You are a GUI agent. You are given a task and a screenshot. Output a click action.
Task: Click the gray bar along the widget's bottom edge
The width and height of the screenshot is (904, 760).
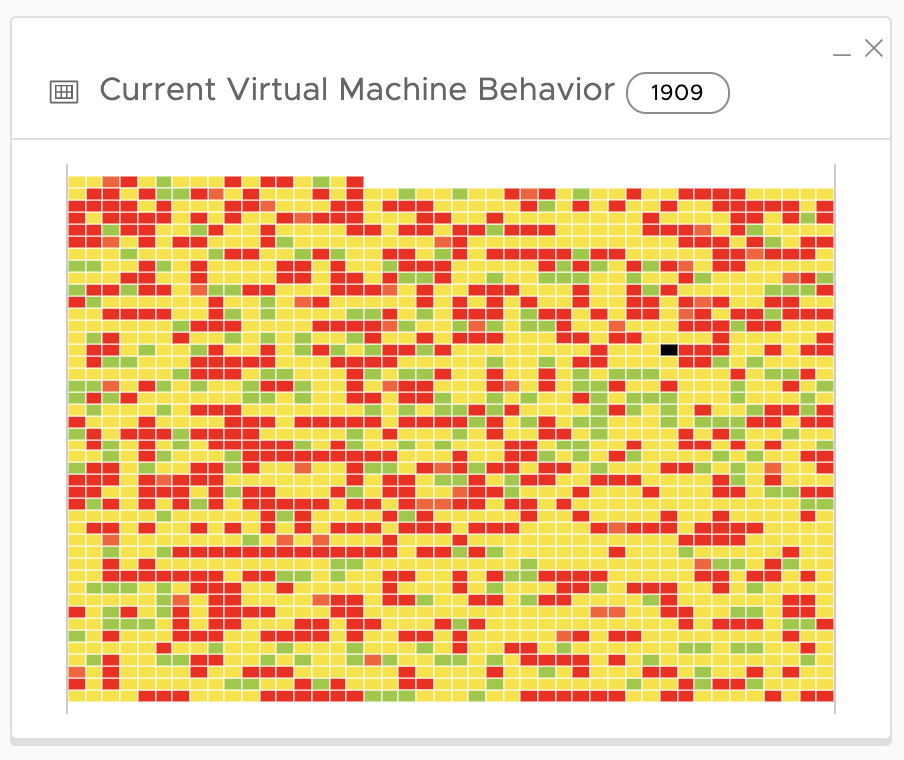click(450, 741)
